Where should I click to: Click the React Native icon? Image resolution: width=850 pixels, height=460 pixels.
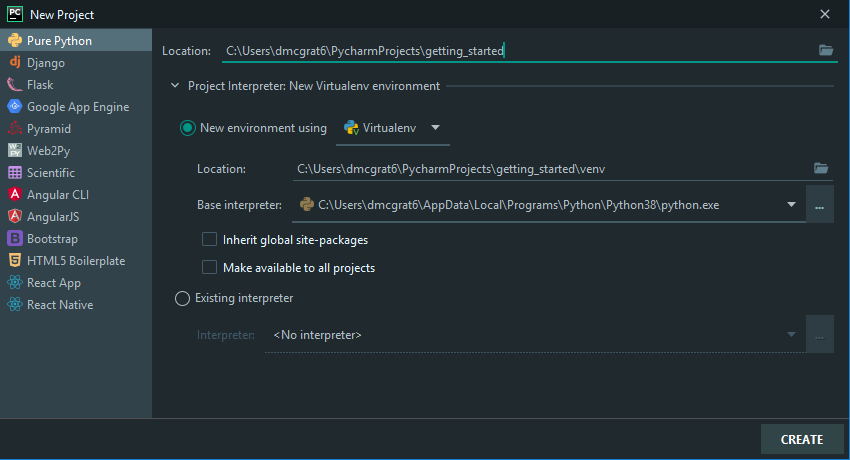click(15, 305)
